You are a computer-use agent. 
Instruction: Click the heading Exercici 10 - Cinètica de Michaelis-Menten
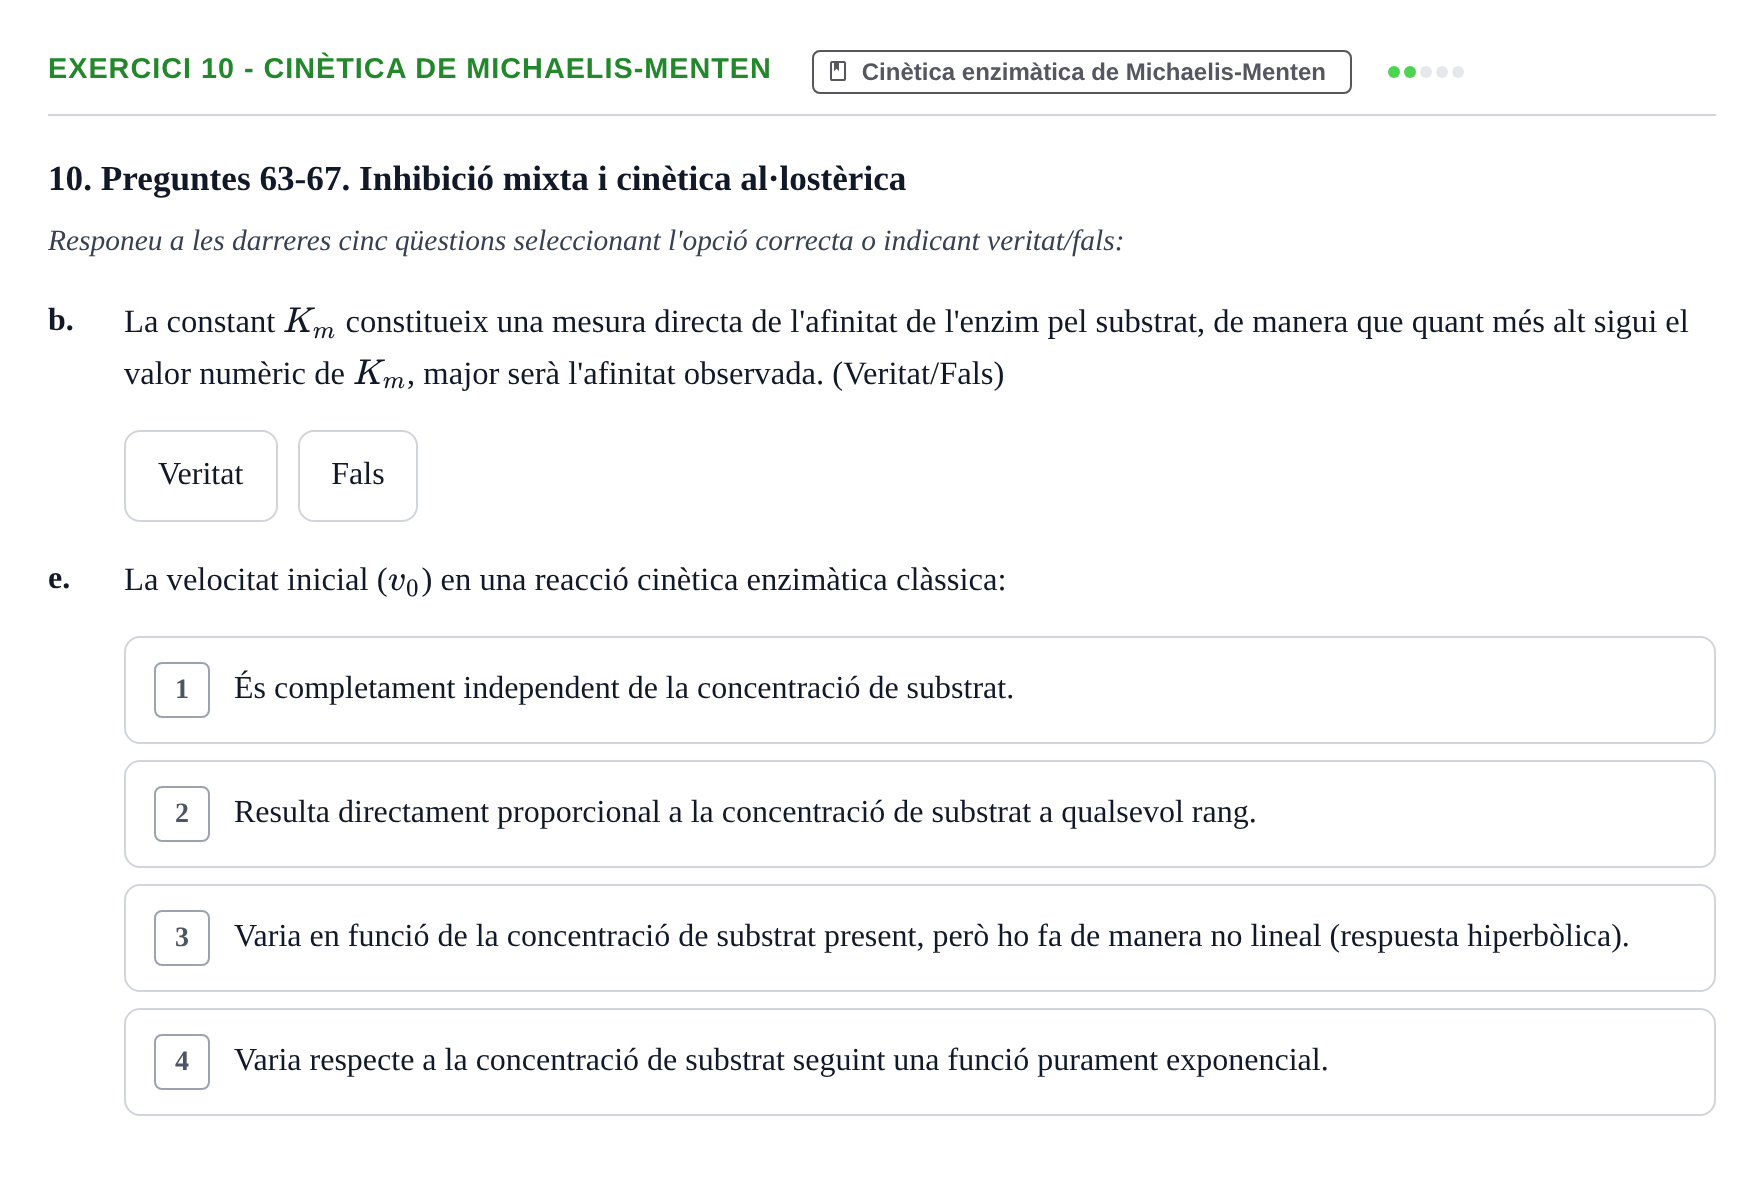tap(409, 68)
